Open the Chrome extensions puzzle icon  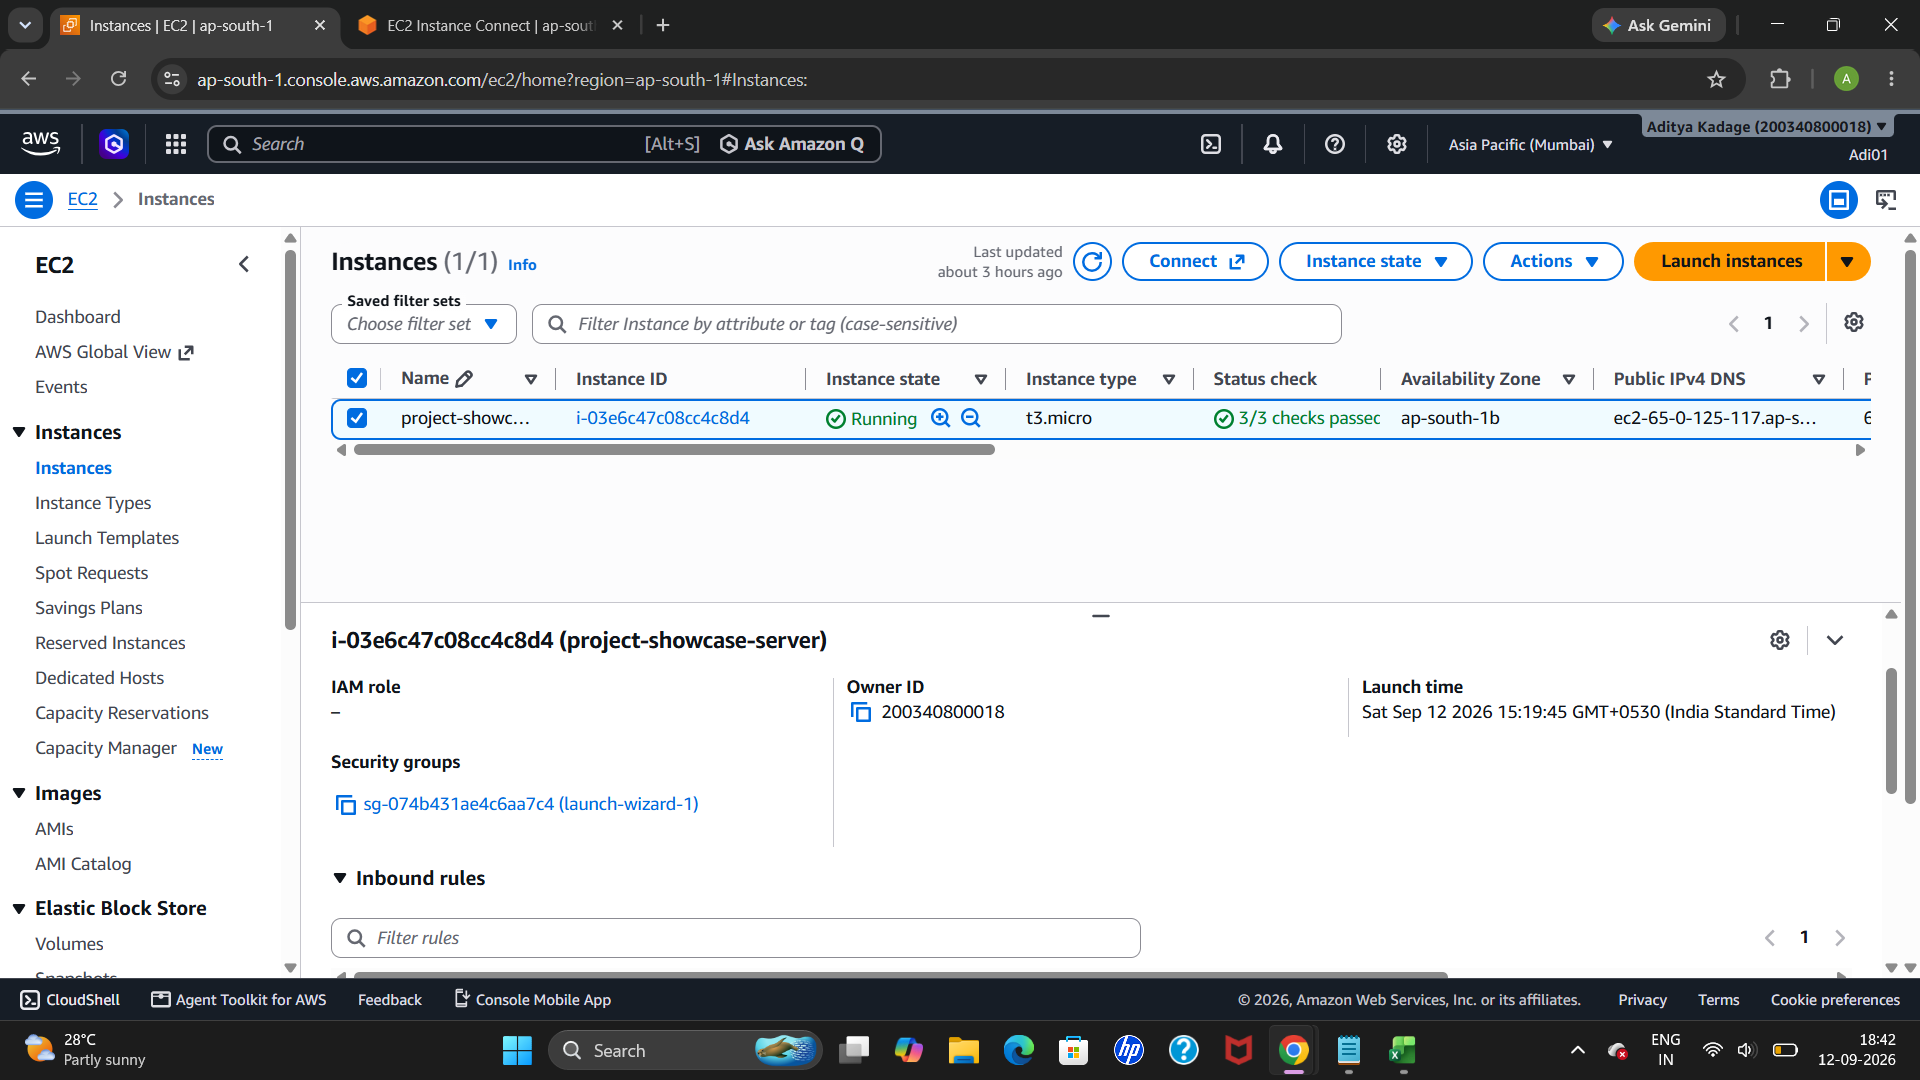coord(1780,79)
